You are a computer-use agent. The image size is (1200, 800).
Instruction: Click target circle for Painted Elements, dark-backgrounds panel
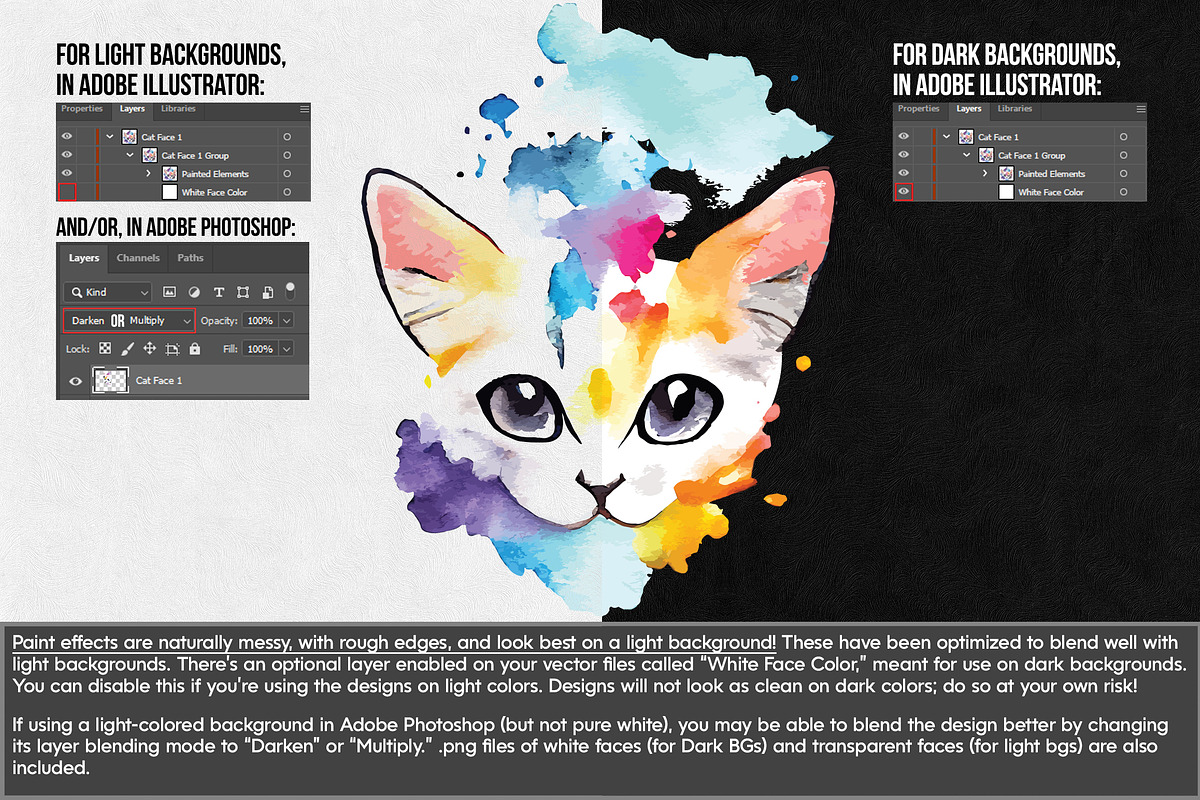point(1124,174)
